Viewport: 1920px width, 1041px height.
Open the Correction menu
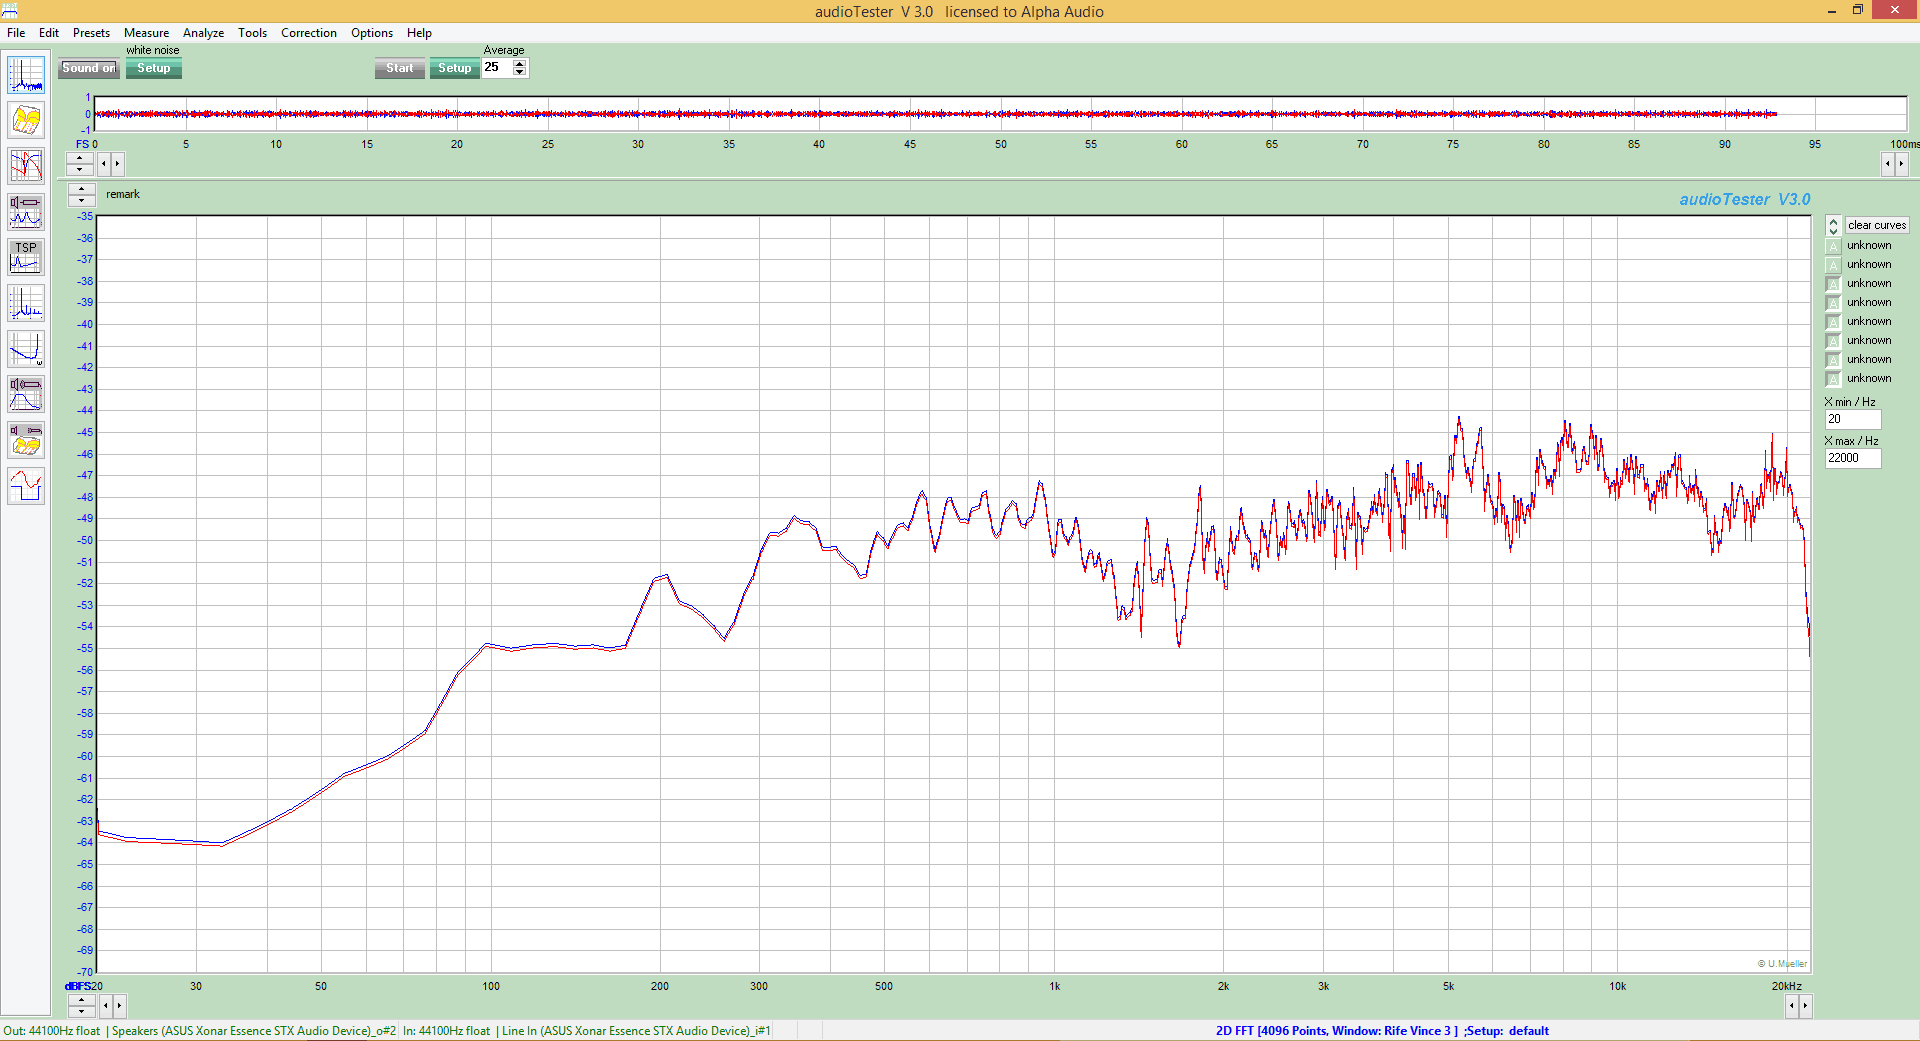[309, 33]
